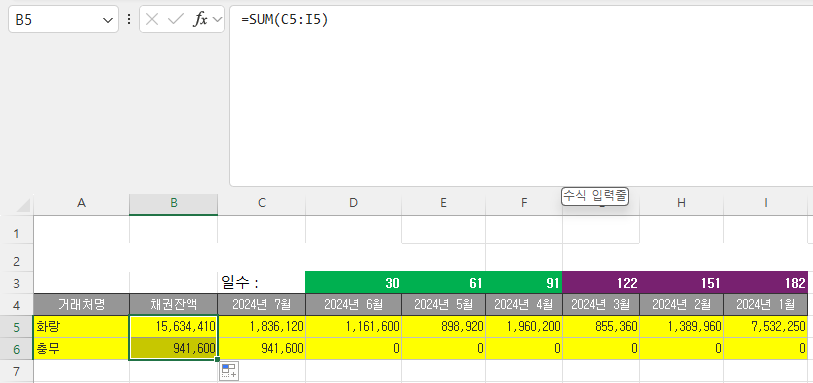This screenshot has width=813, height=383.
Task: Click cell C6 showing 941,600
Action: (262, 349)
